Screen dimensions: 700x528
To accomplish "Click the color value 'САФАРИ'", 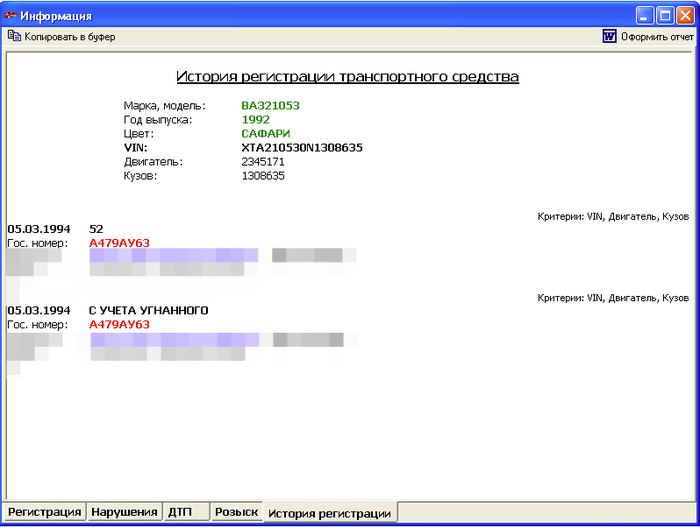I will tap(265, 134).
